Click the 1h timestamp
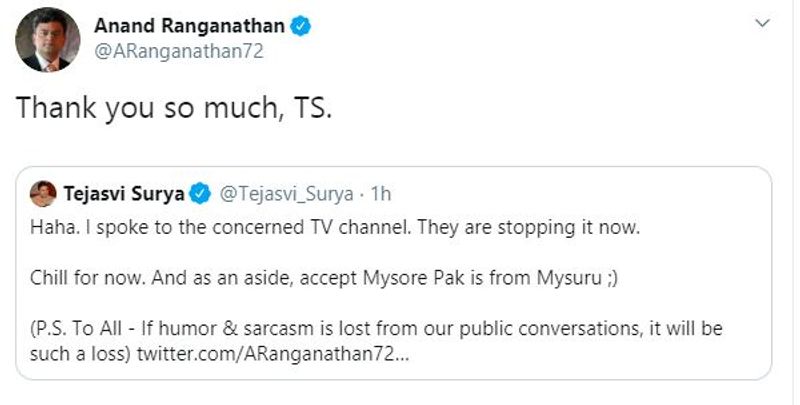Viewport: 800px width, 405px height. click(380, 191)
